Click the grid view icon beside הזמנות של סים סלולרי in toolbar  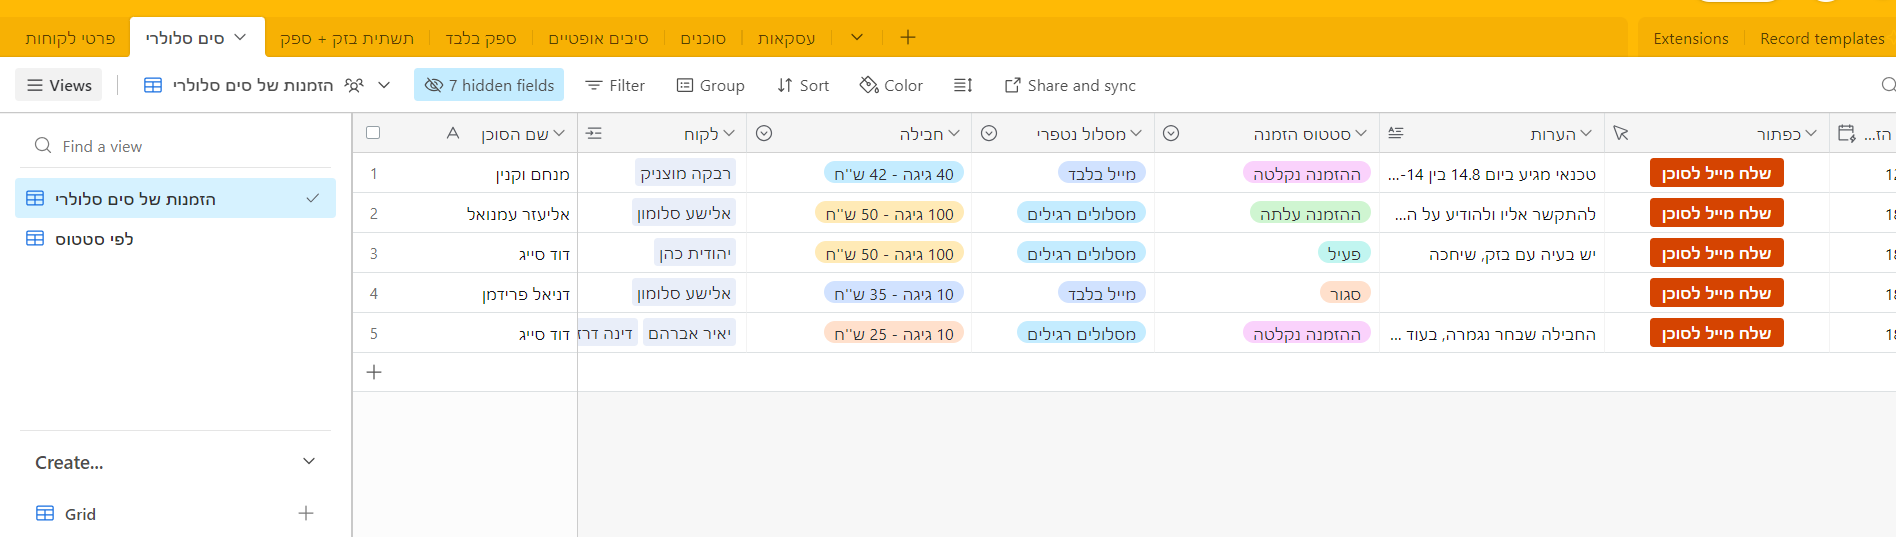(x=153, y=85)
